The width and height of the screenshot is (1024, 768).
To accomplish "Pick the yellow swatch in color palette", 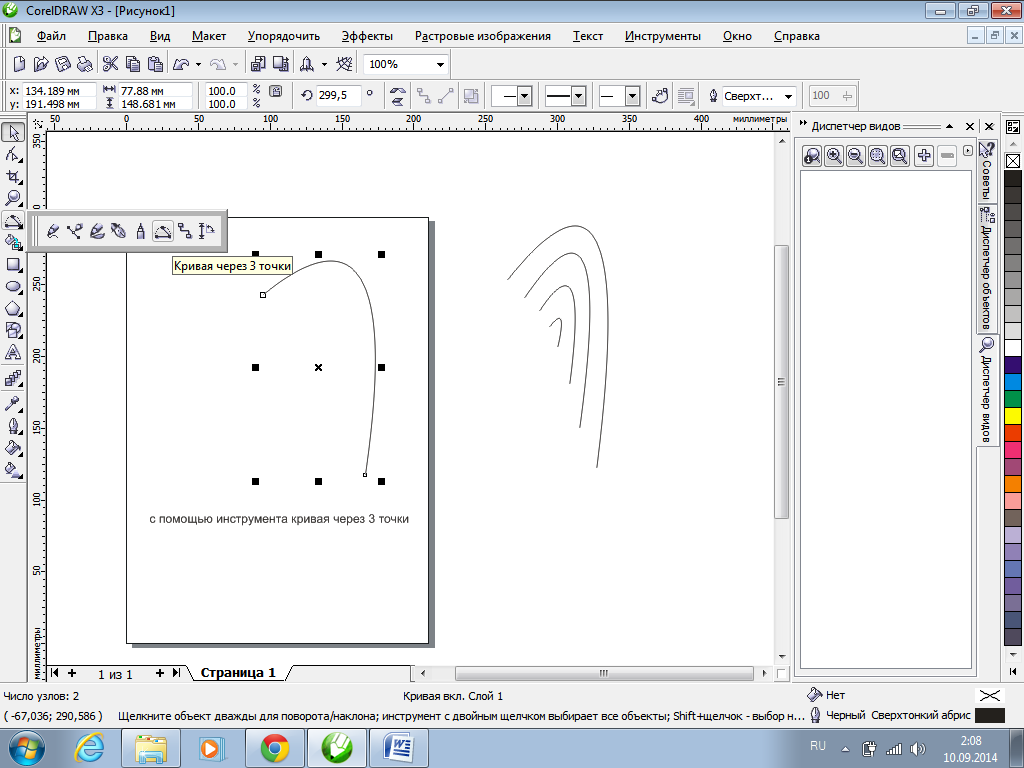I will click(1012, 415).
